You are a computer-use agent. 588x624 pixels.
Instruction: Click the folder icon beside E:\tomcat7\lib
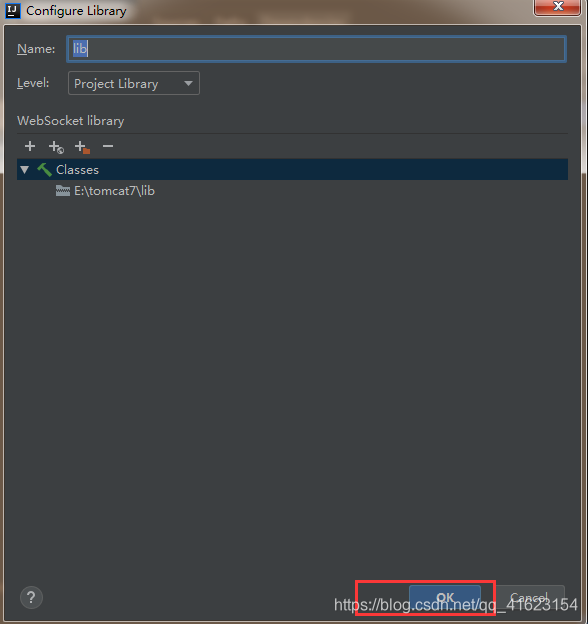pos(63,191)
